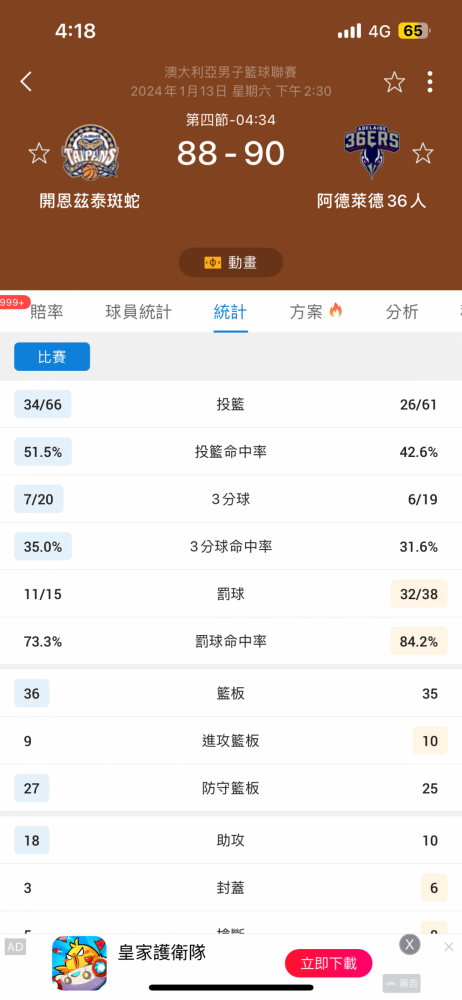Switch to the 球員統計 tab

click(138, 312)
